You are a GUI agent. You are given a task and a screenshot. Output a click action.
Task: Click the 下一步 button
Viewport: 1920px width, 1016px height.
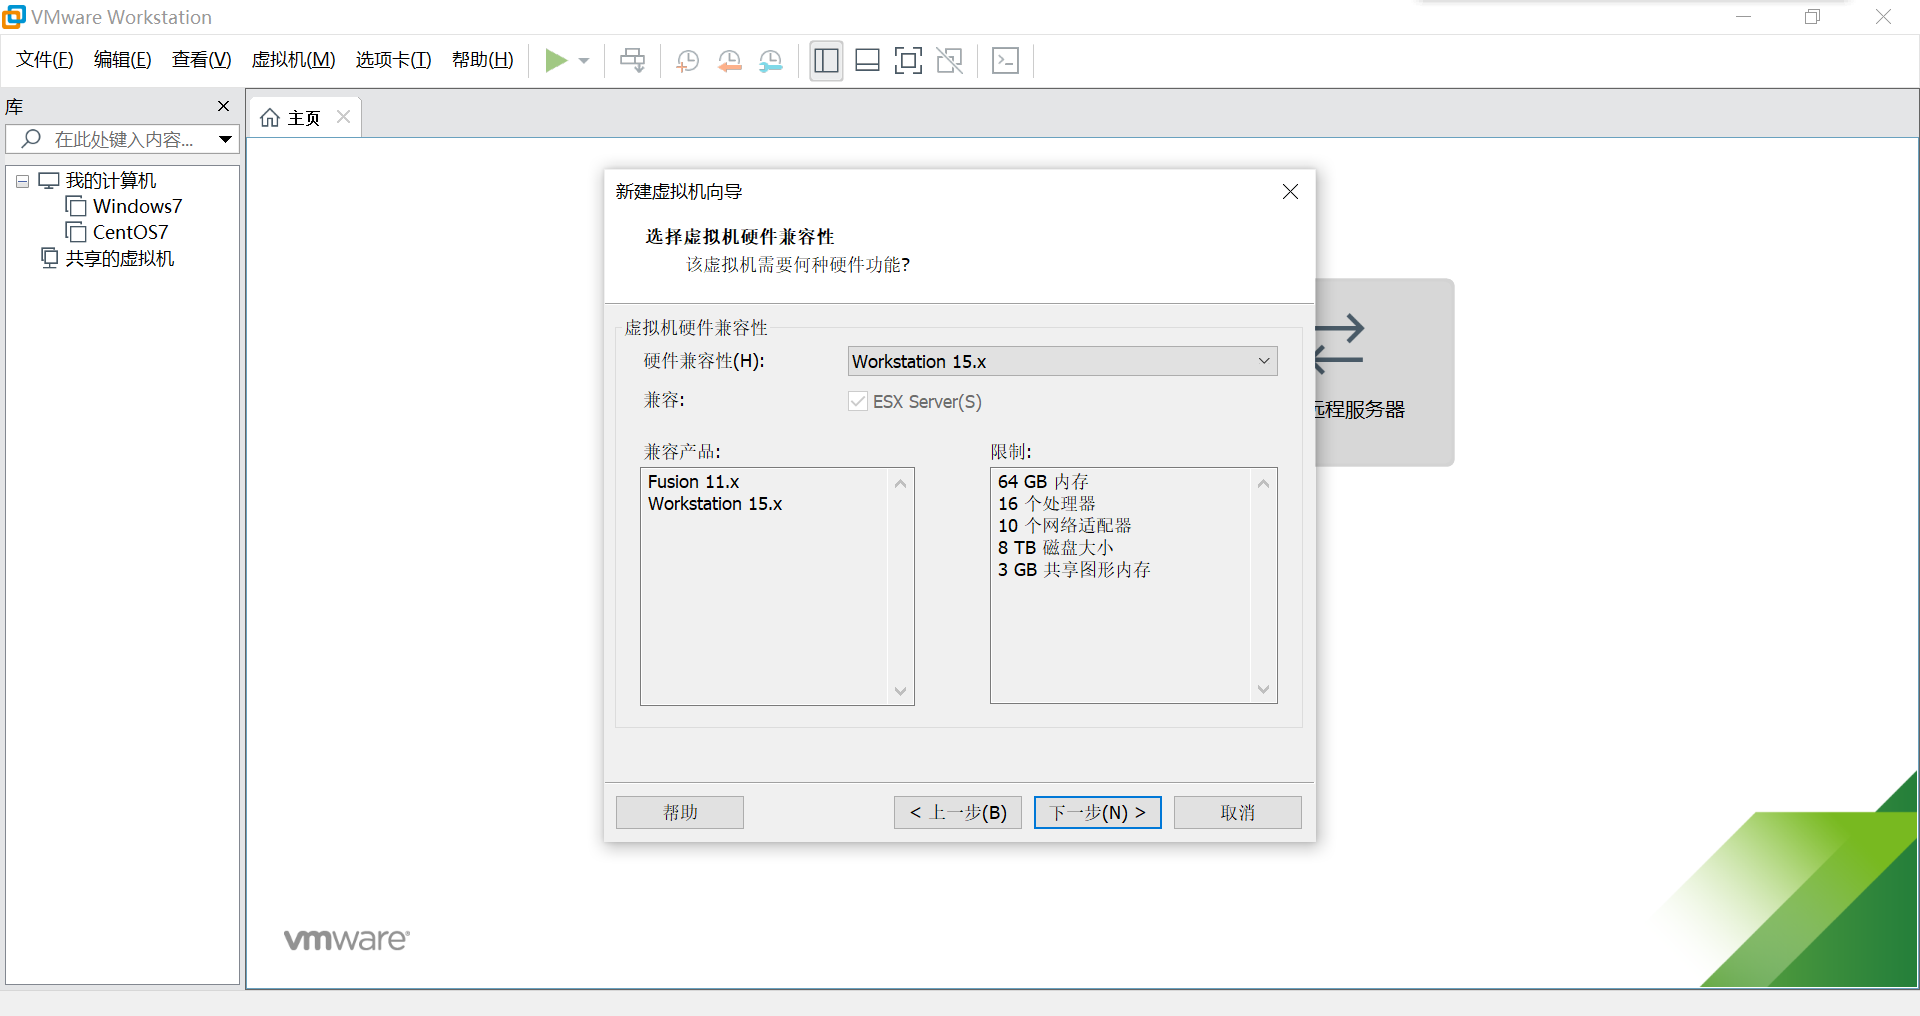tap(1096, 812)
